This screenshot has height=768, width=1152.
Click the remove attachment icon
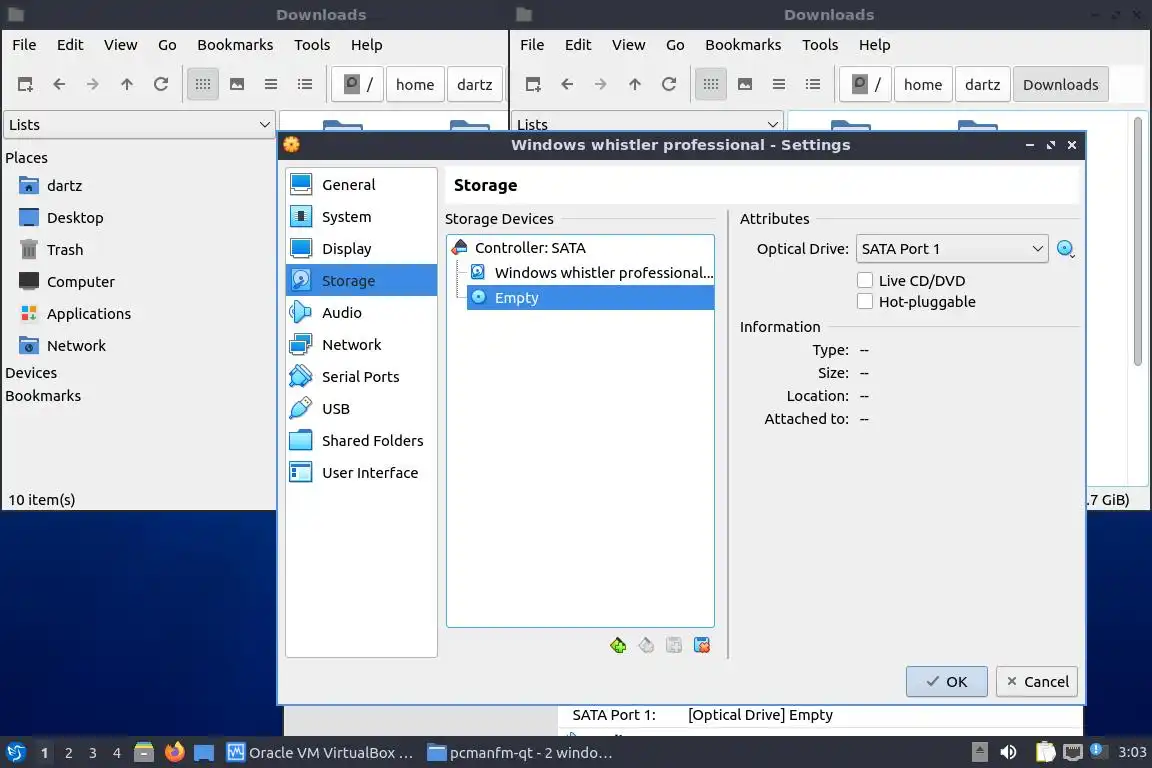(702, 645)
